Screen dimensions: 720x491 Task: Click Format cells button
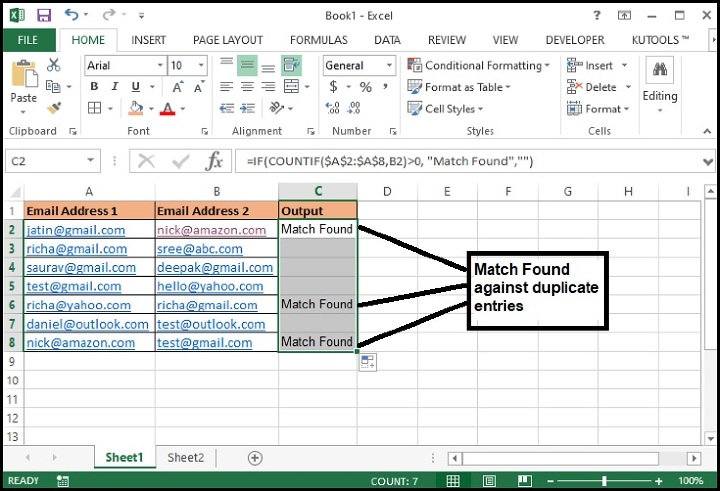pyautogui.click(x=595, y=109)
